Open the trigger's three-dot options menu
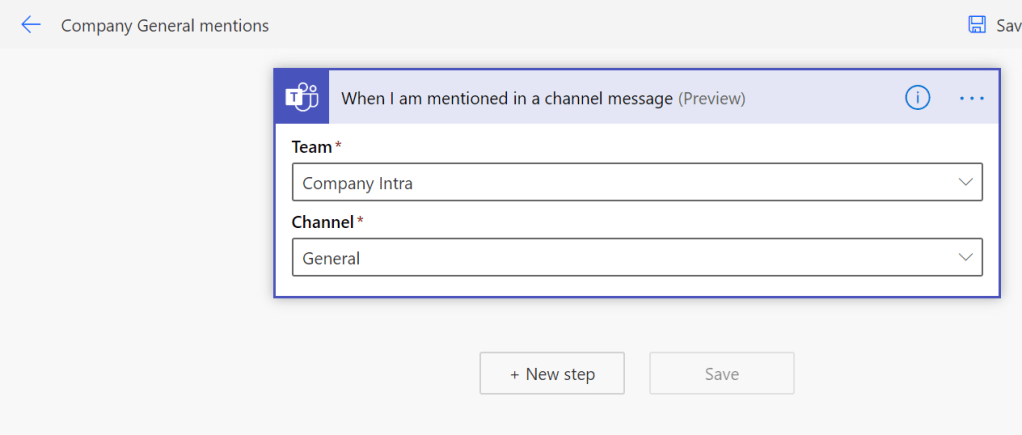The height and width of the screenshot is (435, 1022). click(x=971, y=98)
